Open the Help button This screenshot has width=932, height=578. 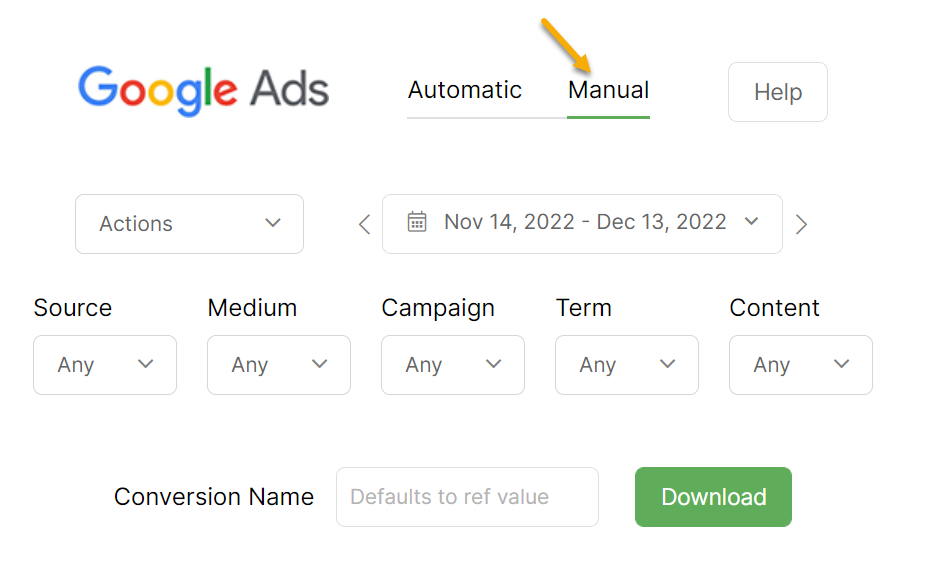point(778,92)
